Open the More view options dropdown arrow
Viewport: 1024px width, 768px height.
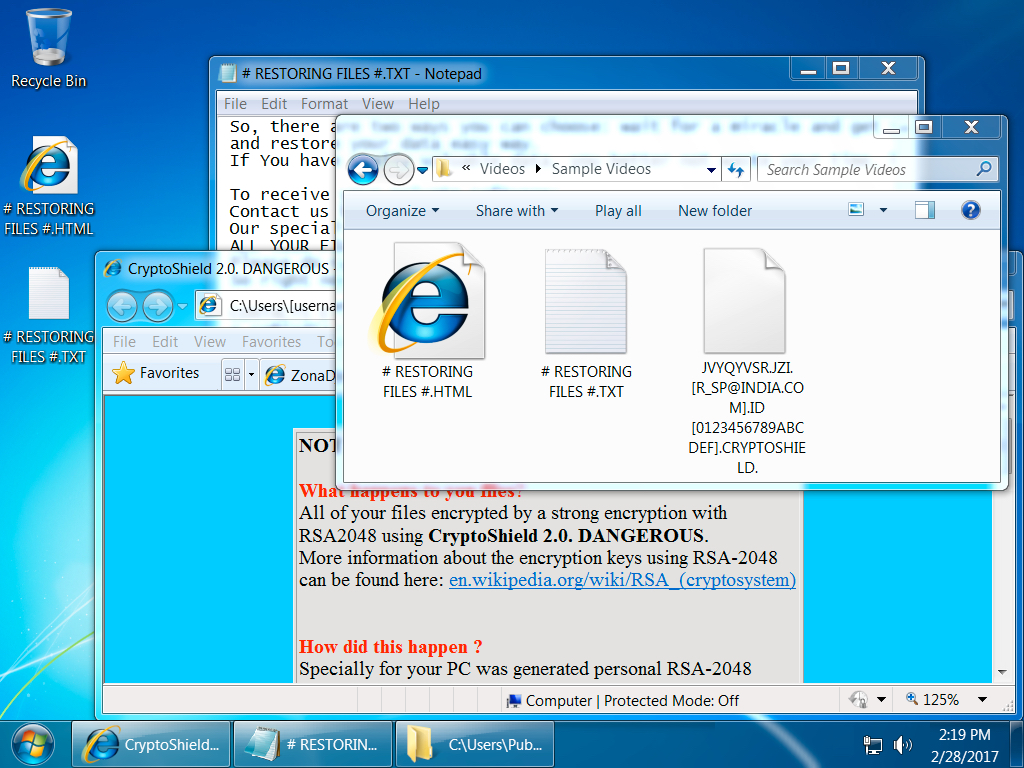pyautogui.click(x=883, y=210)
